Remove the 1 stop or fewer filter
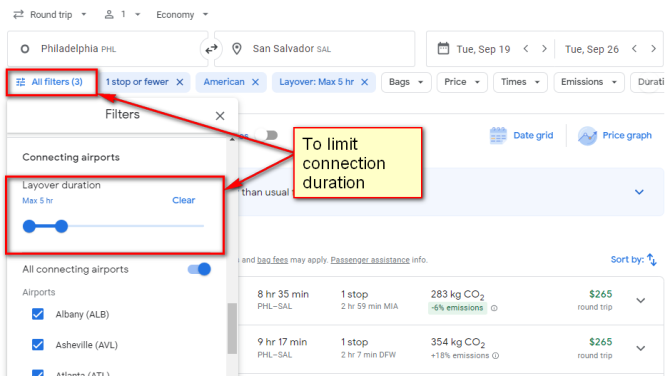Image resolution: width=670 pixels, height=376 pixels. [180, 82]
